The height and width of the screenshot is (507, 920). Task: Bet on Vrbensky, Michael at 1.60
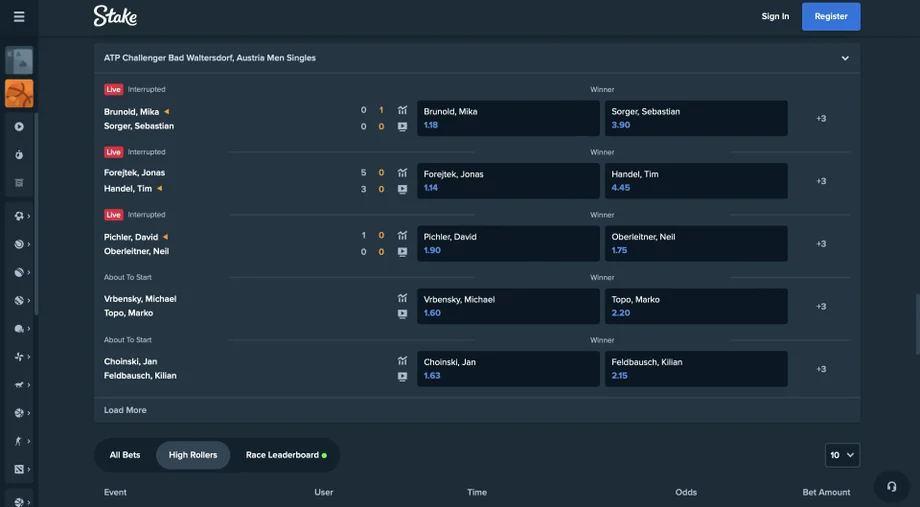508,306
